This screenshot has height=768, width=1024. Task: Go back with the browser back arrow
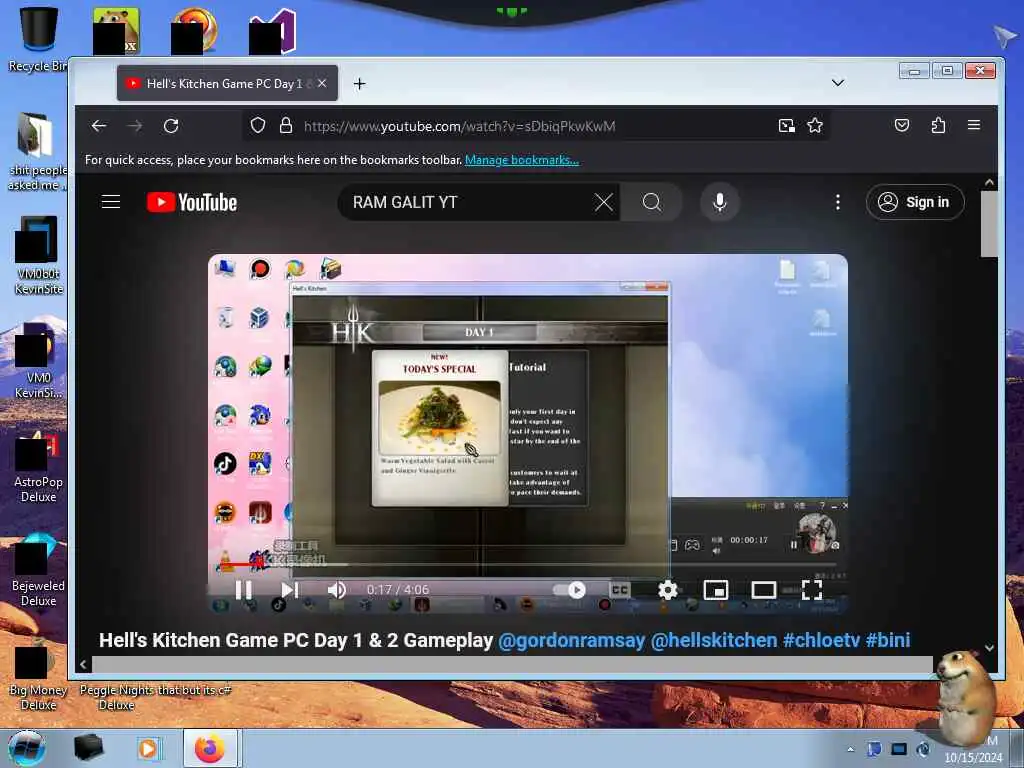99,125
